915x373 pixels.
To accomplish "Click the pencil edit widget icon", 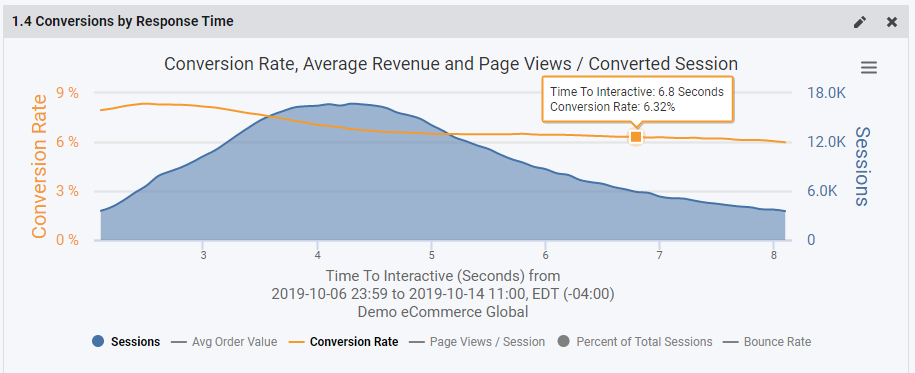I will pos(860,22).
